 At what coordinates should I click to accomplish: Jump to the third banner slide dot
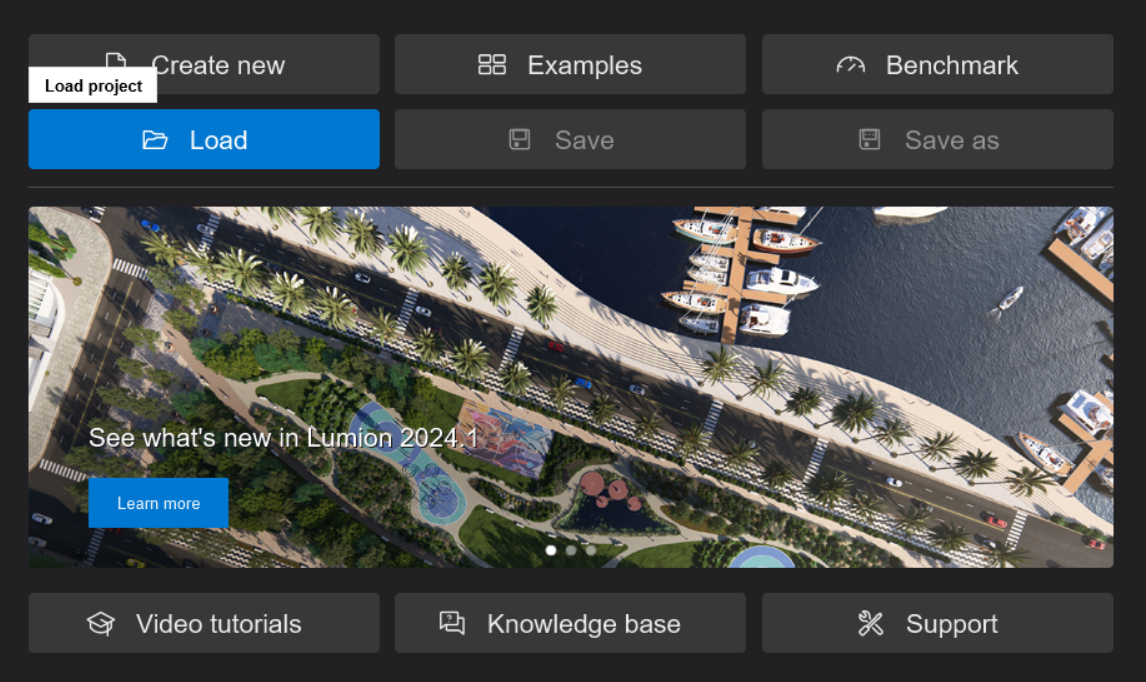[x=591, y=550]
